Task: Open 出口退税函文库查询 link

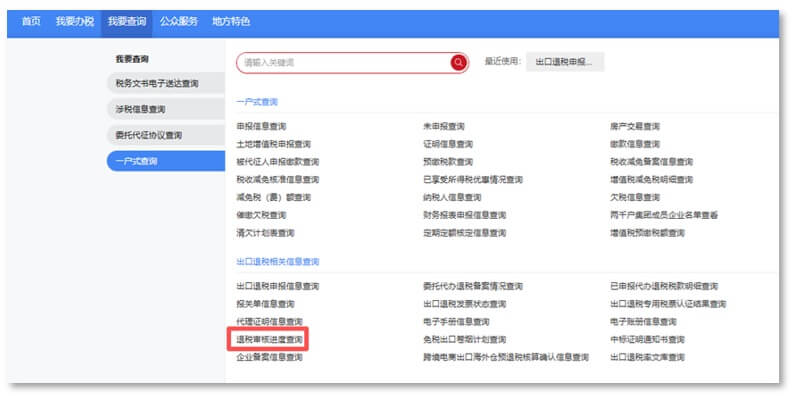Action: point(648,358)
